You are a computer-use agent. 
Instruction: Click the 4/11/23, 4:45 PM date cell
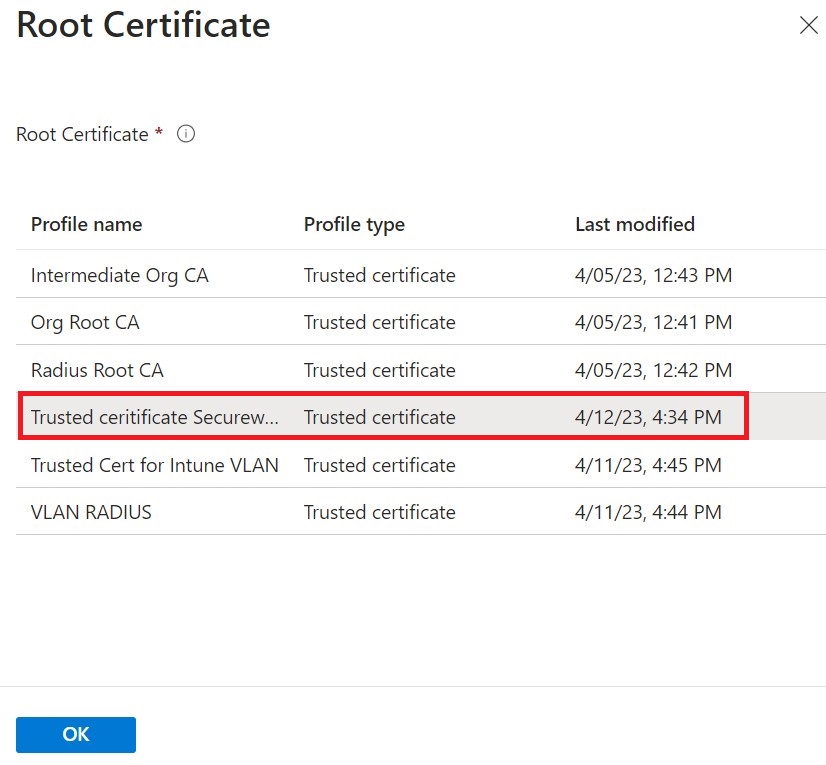(x=648, y=465)
